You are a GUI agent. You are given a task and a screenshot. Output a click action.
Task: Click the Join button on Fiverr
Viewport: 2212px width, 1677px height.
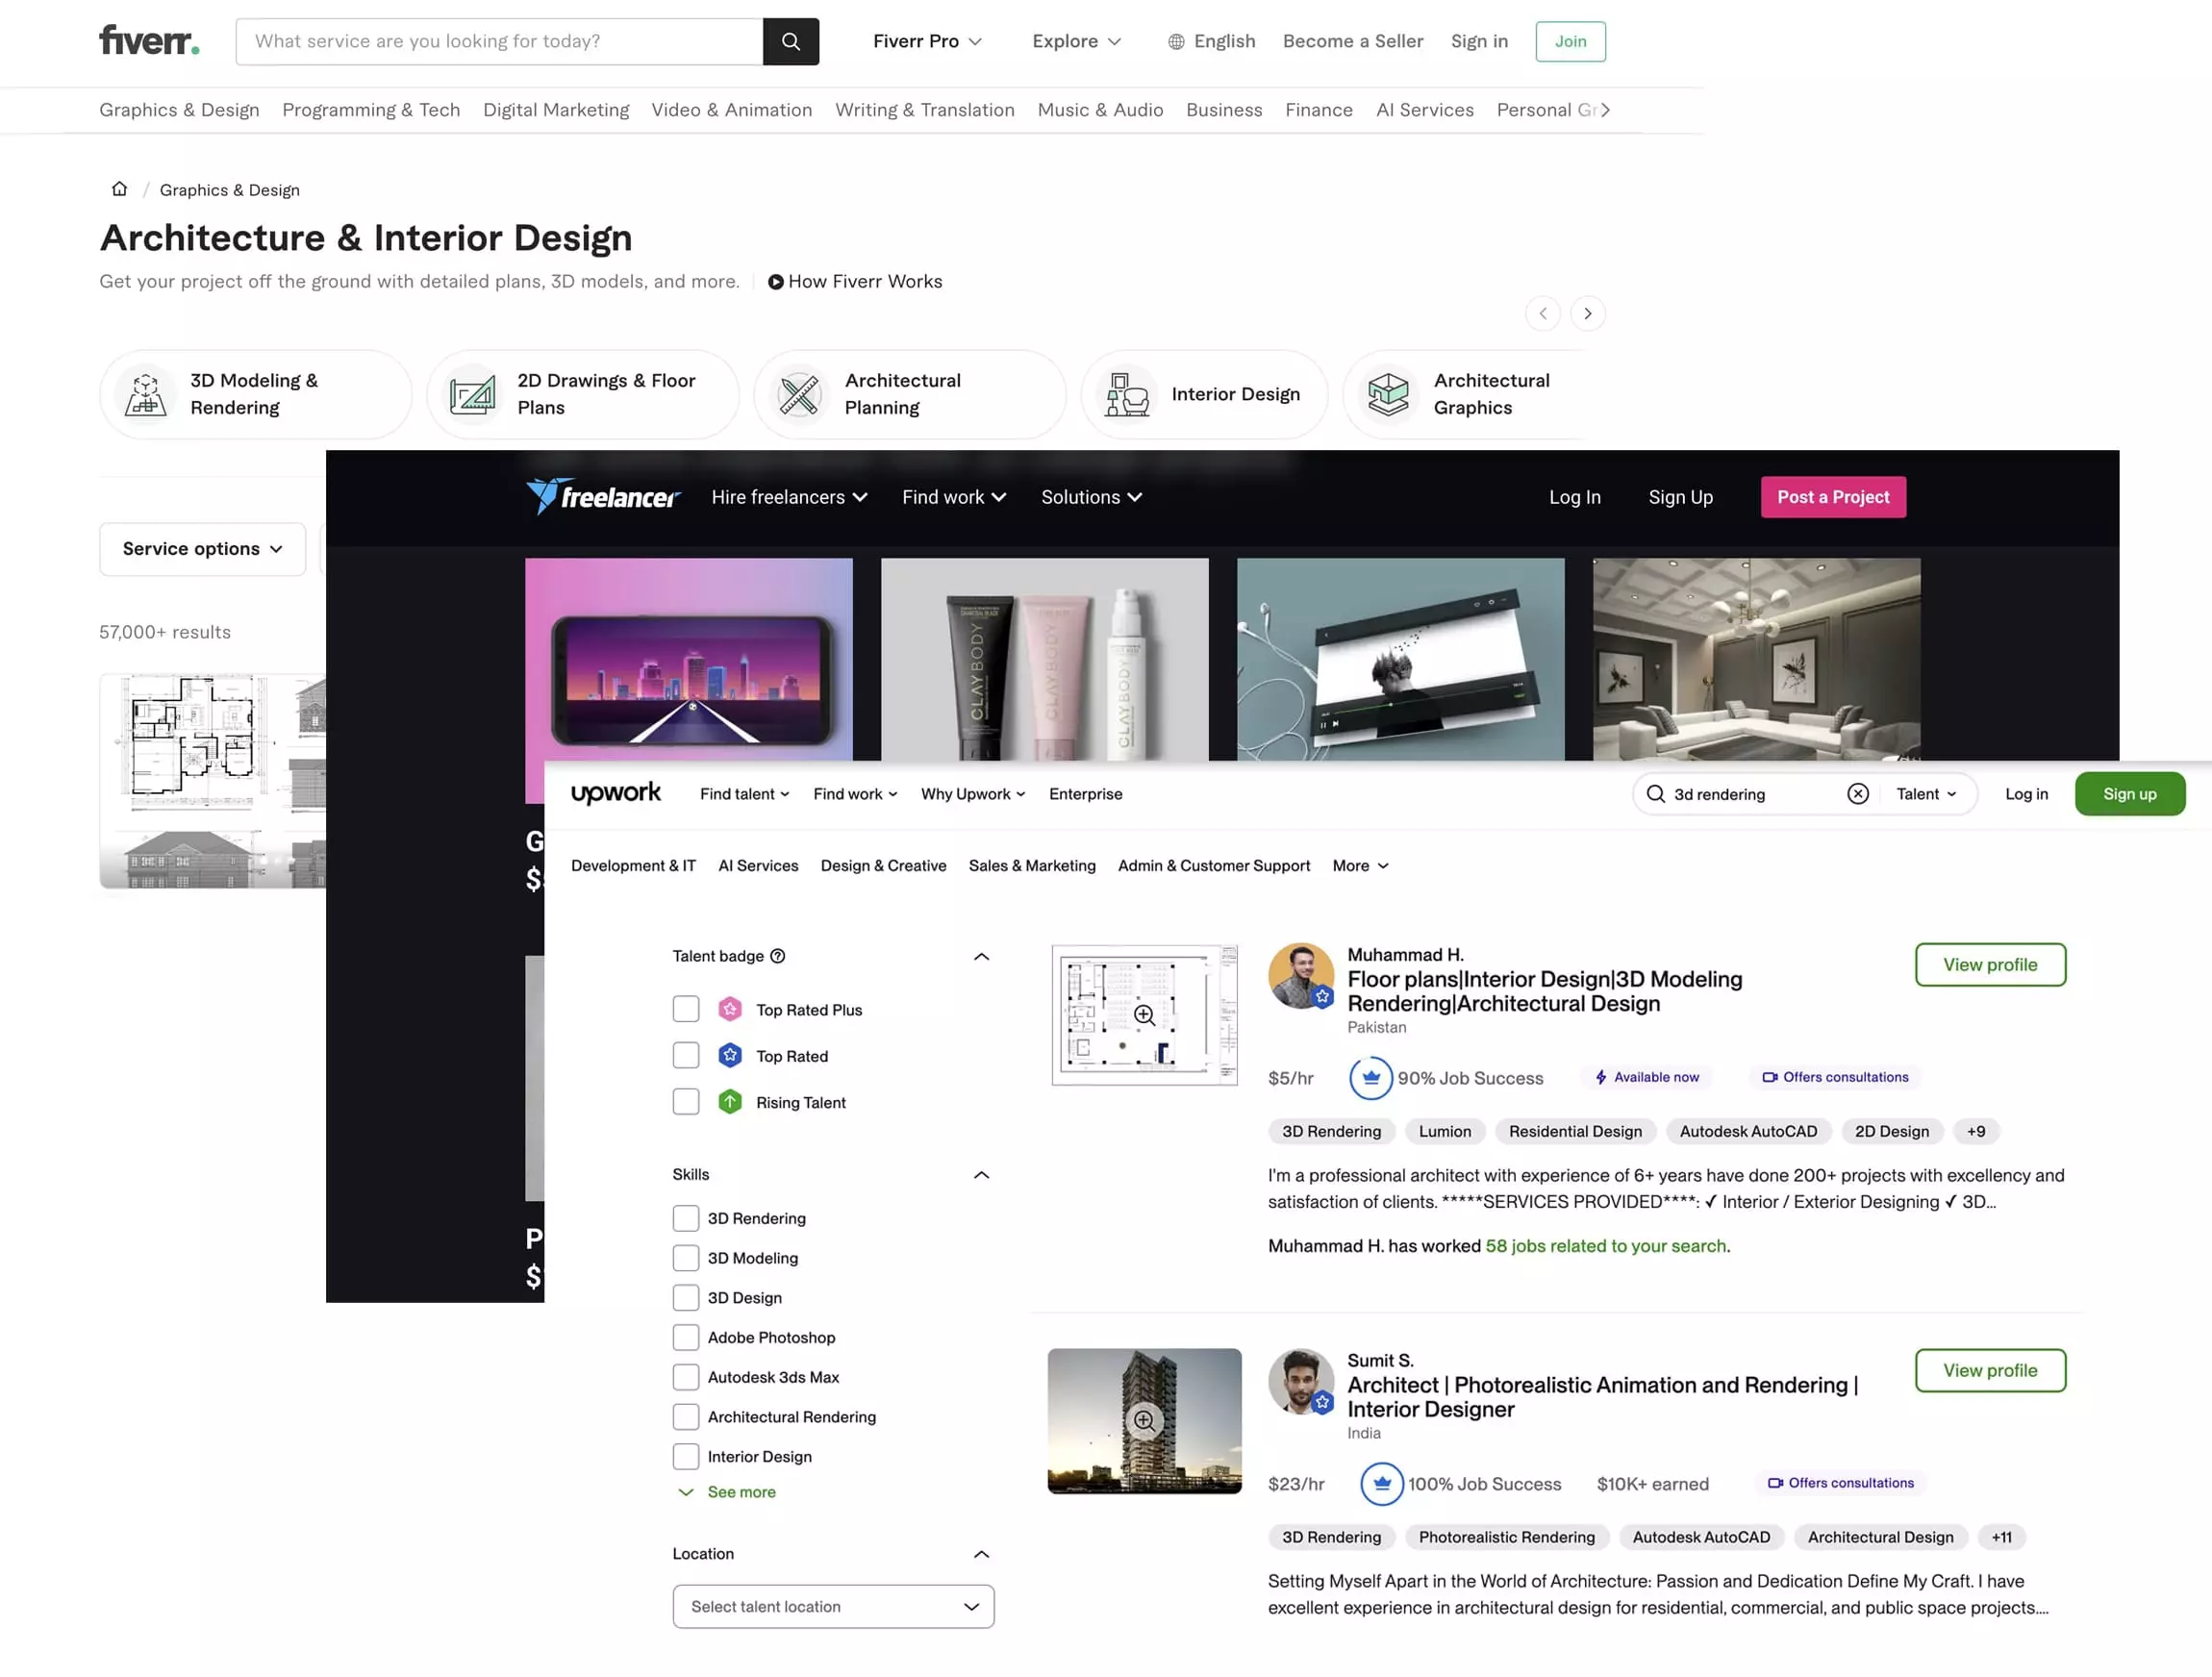coord(1570,41)
